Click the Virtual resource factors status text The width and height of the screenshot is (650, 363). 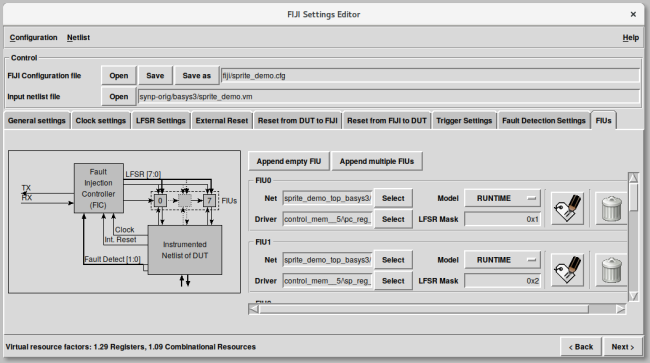pos(131,347)
